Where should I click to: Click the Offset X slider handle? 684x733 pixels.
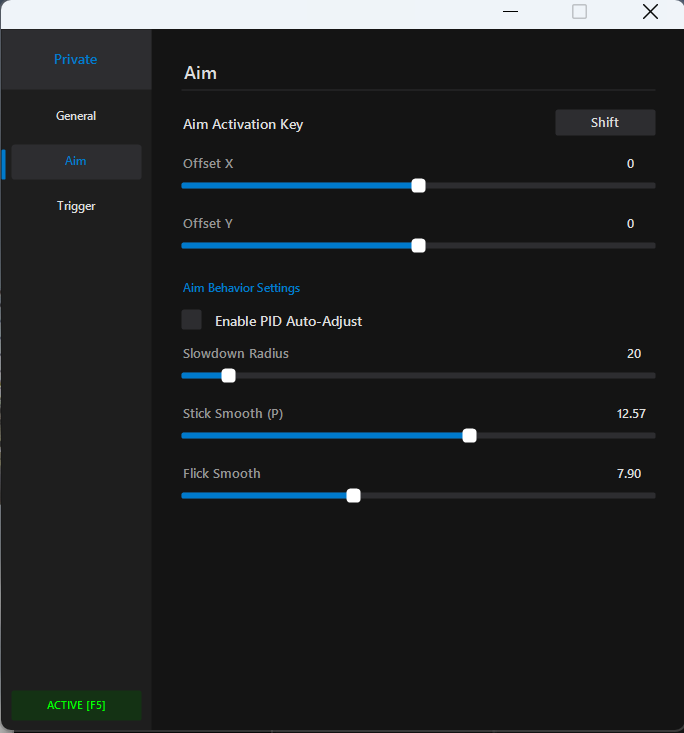[418, 185]
